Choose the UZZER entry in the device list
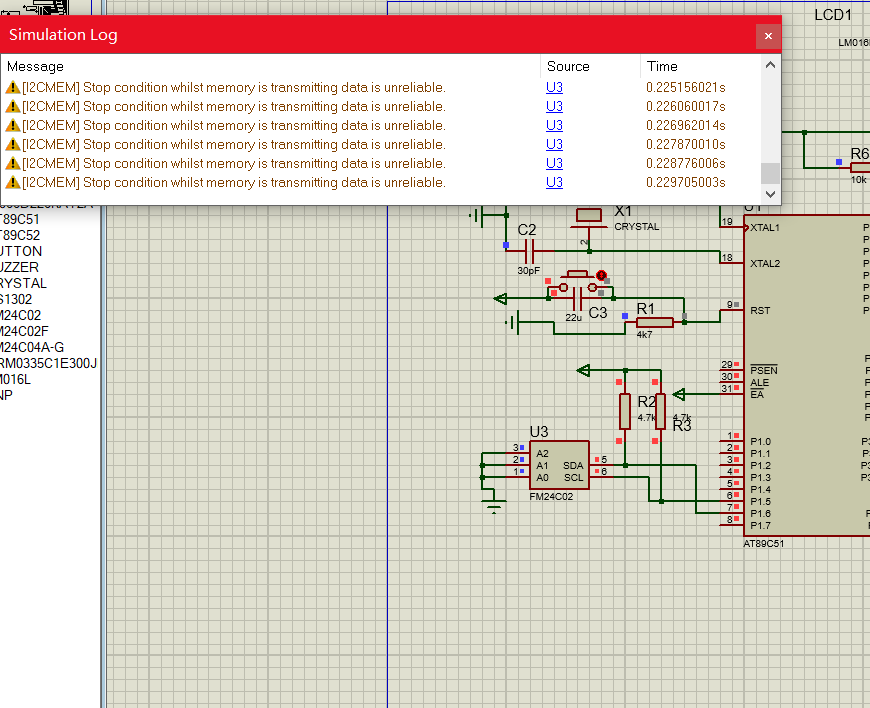This screenshot has width=870, height=708. [x=19, y=267]
